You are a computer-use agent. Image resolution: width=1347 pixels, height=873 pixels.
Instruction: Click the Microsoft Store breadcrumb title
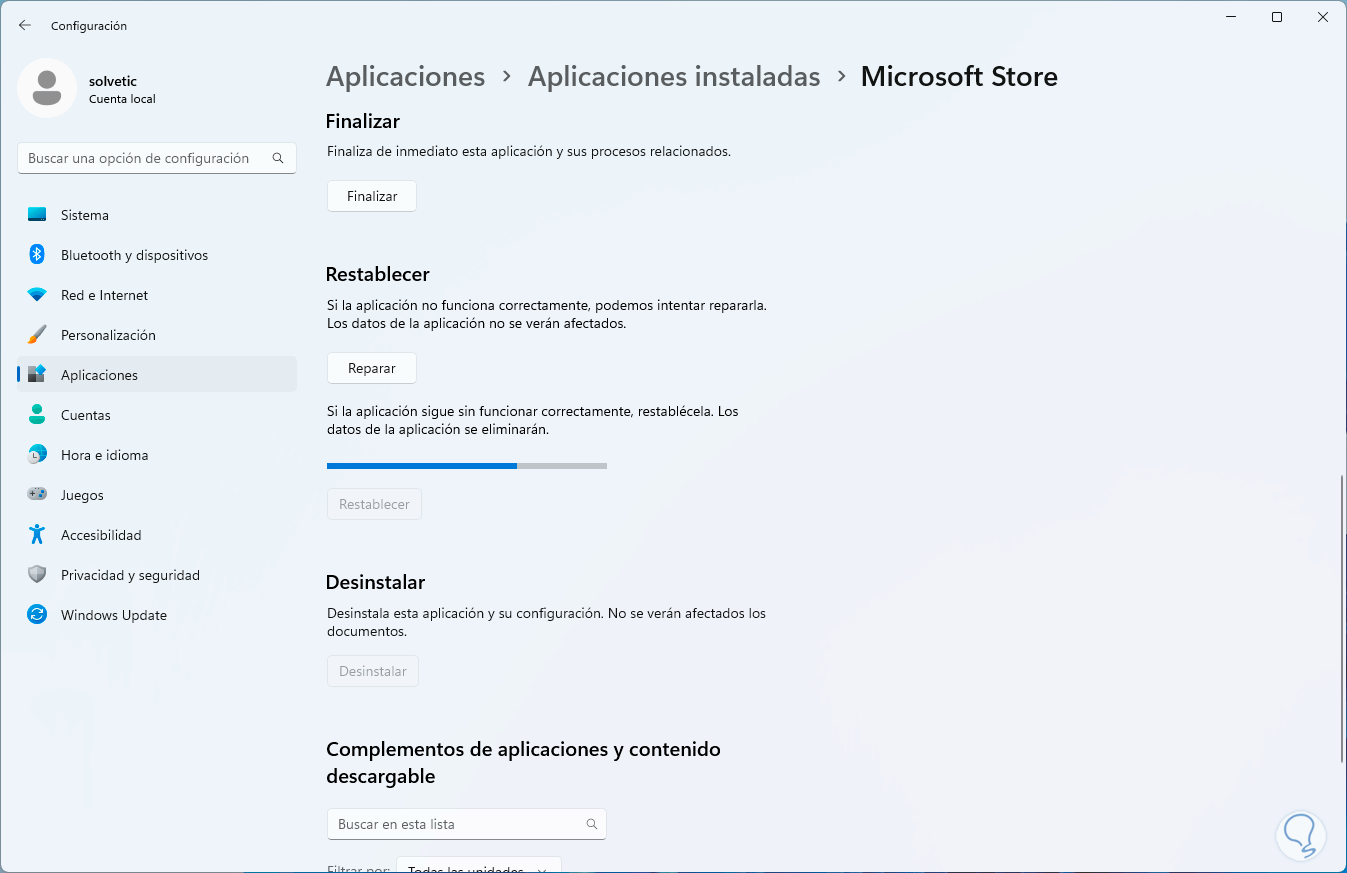point(959,77)
